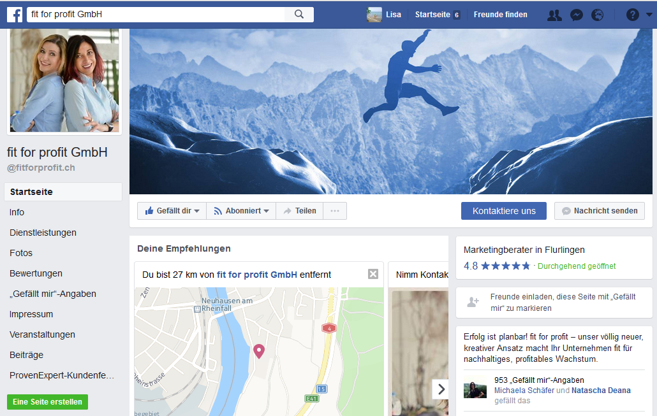Screen dimensions: 657x416
Task: Open the friend requests icon
Action: point(554,15)
